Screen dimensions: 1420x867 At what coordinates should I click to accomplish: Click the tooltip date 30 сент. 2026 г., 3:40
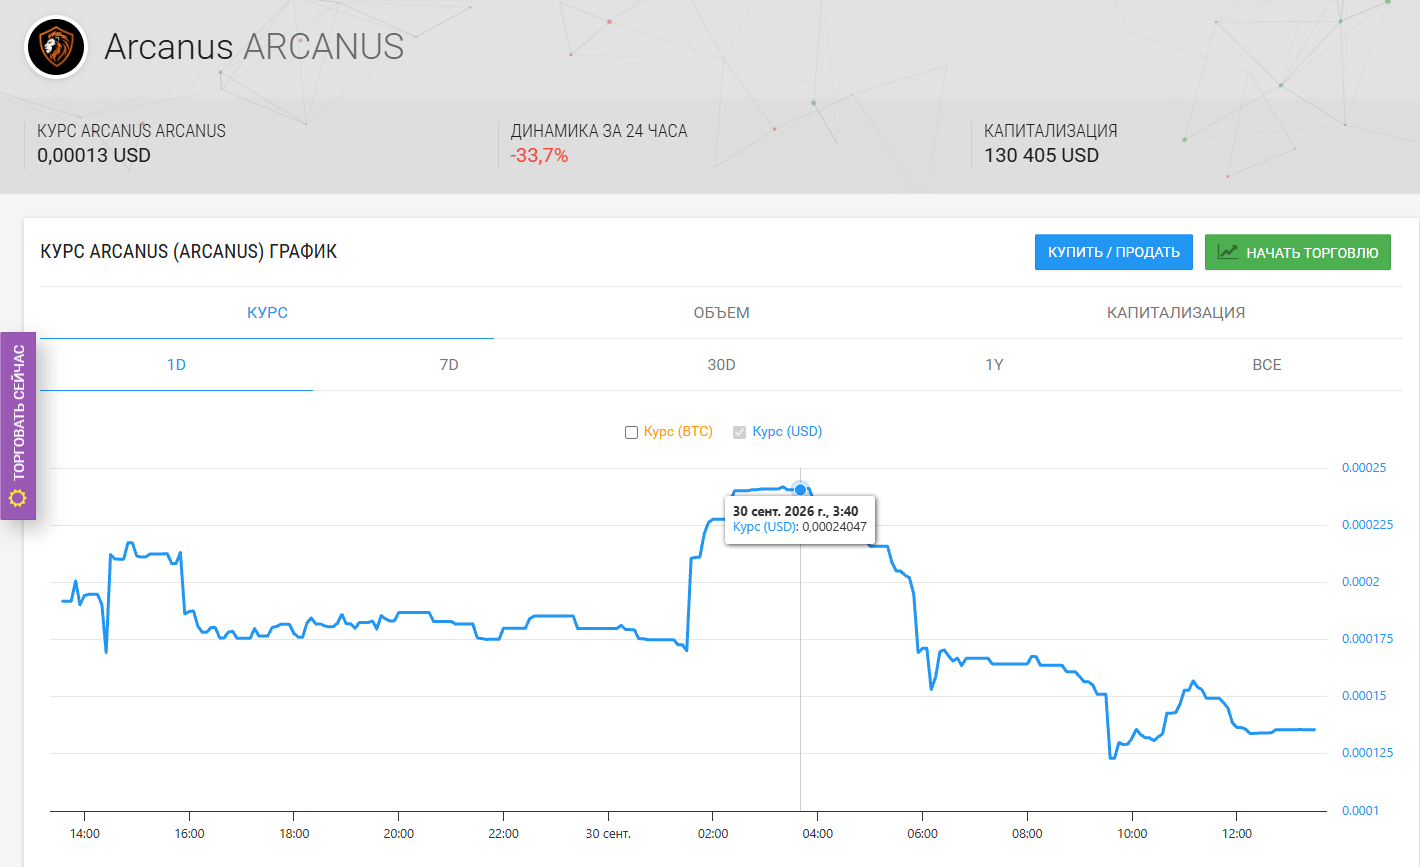tap(795, 511)
